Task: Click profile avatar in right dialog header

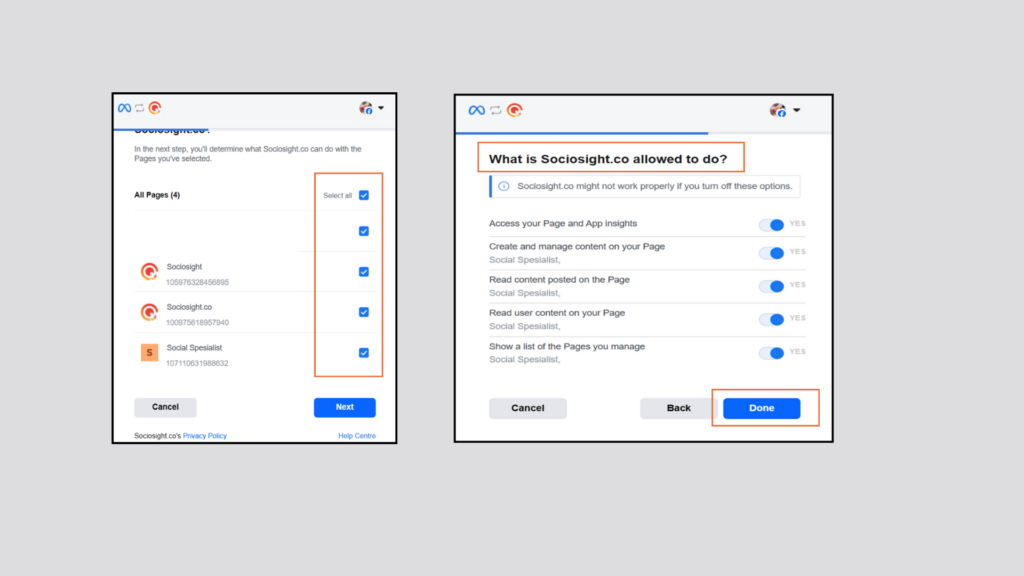Action: click(778, 110)
